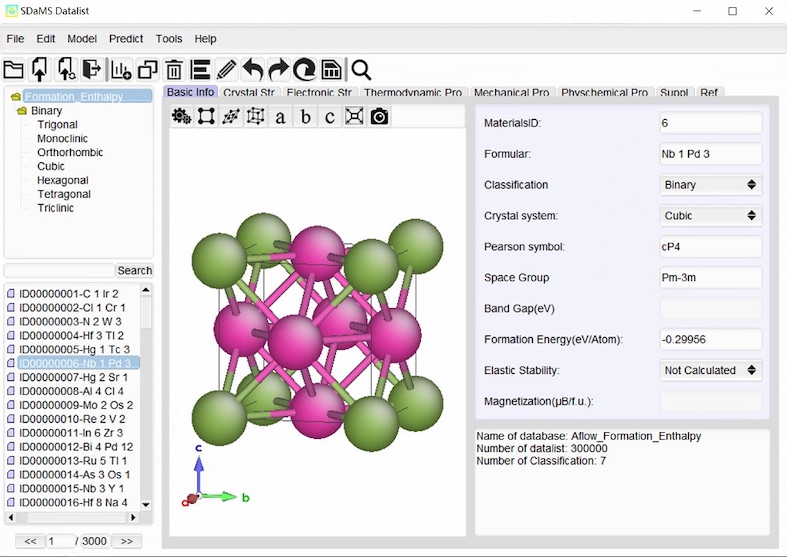
Task: Click the add chart toolbar icon
Action: click(x=121, y=69)
